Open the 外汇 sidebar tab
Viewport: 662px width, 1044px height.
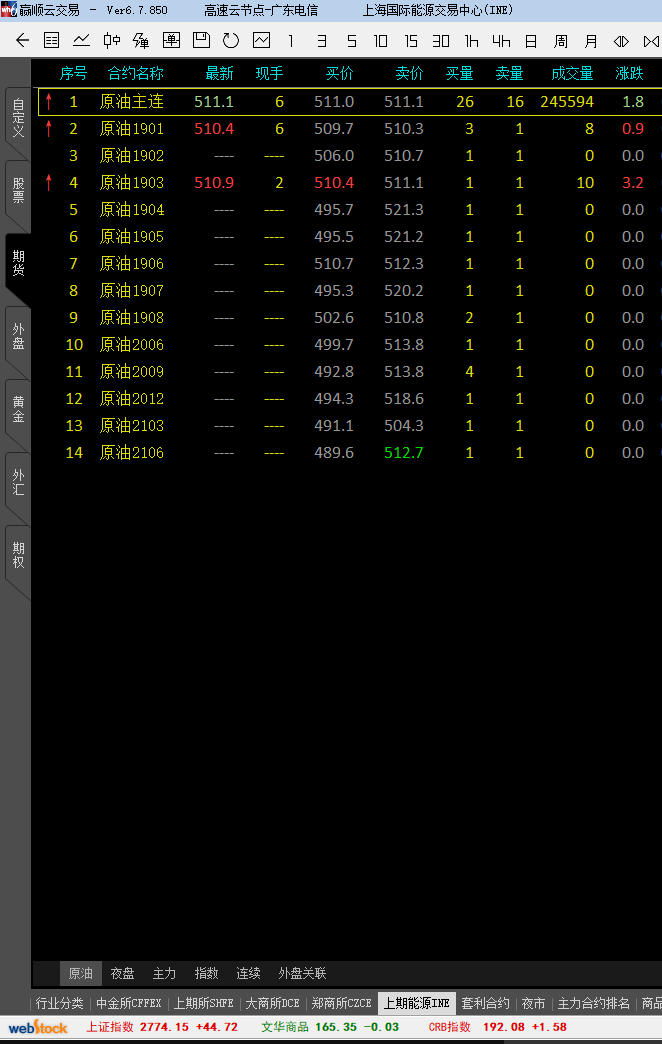click(x=18, y=483)
